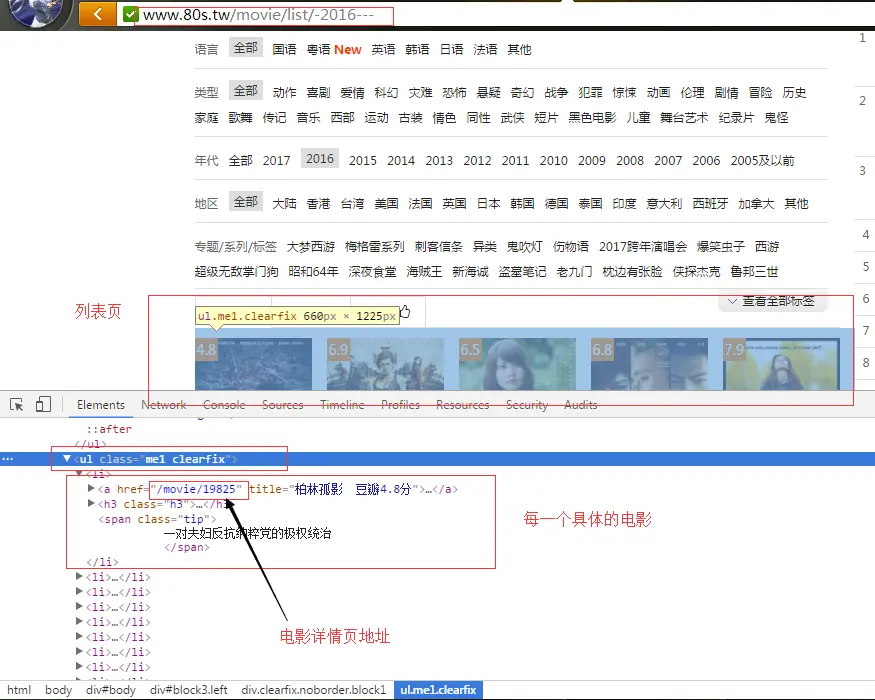Expand the a href /movie/19825 node
875x700 pixels.
click(91, 488)
